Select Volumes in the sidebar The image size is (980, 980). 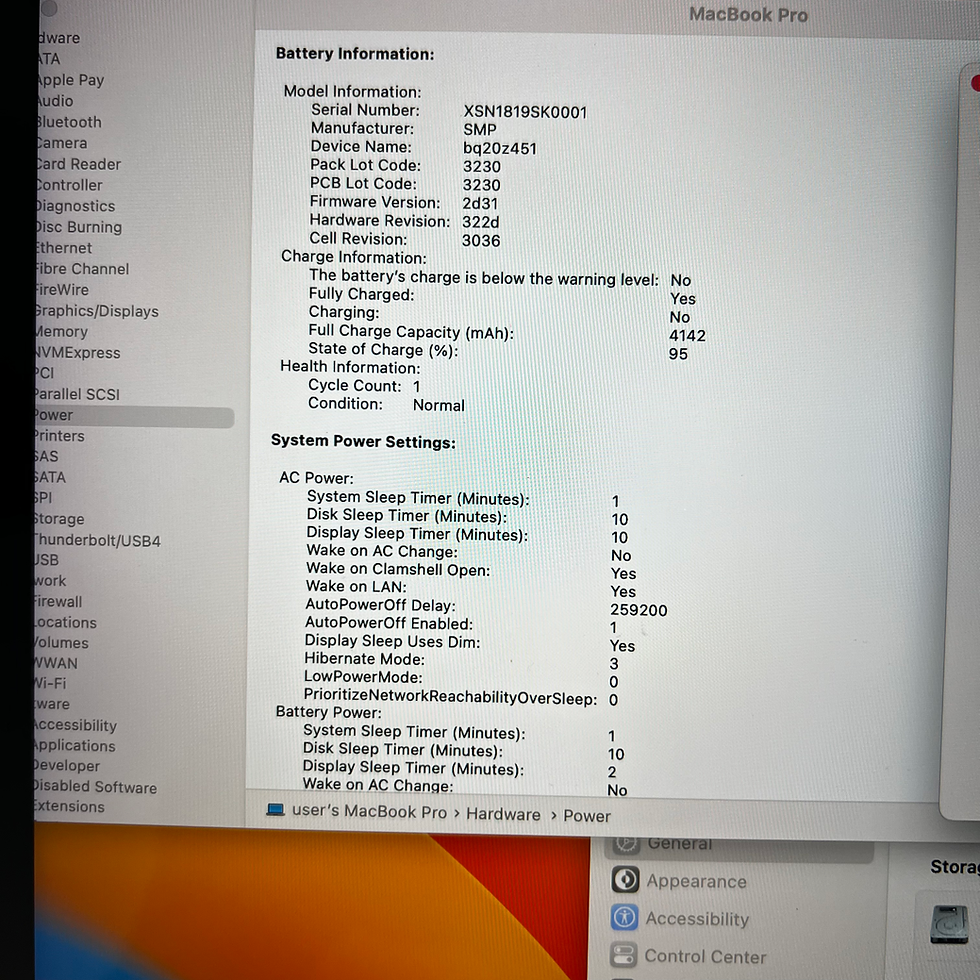61,642
